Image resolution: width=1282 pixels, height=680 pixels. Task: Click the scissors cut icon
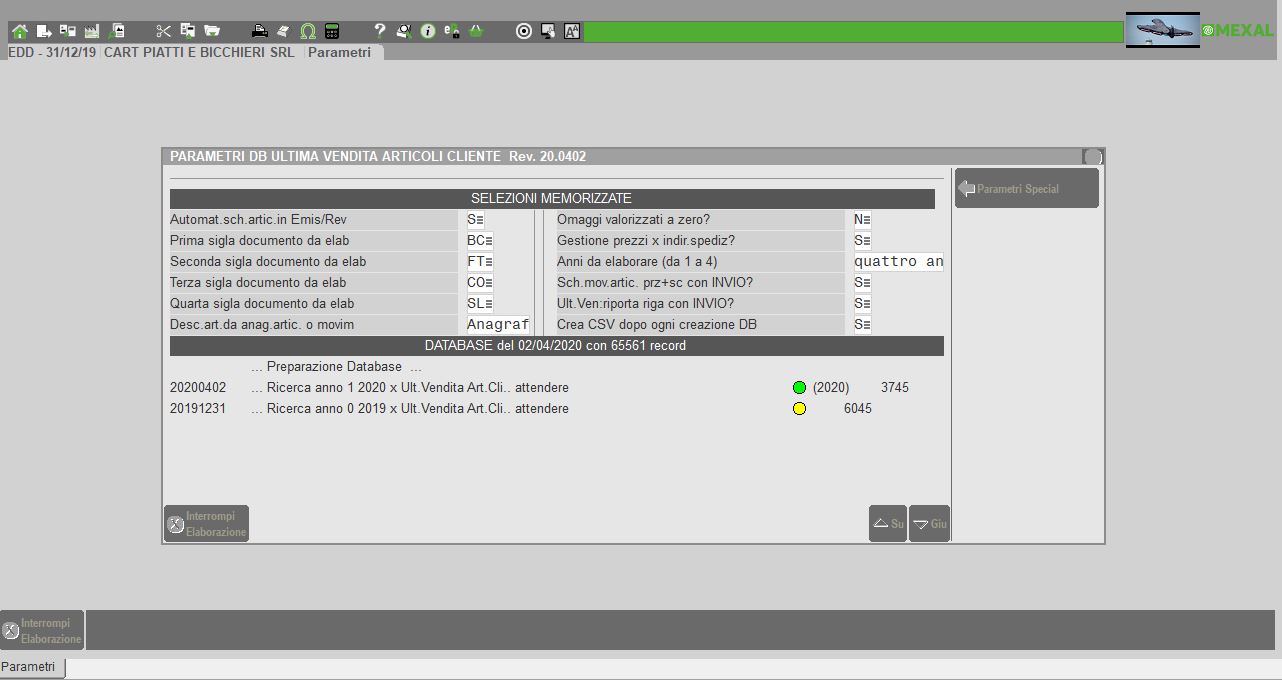pyautogui.click(x=164, y=31)
